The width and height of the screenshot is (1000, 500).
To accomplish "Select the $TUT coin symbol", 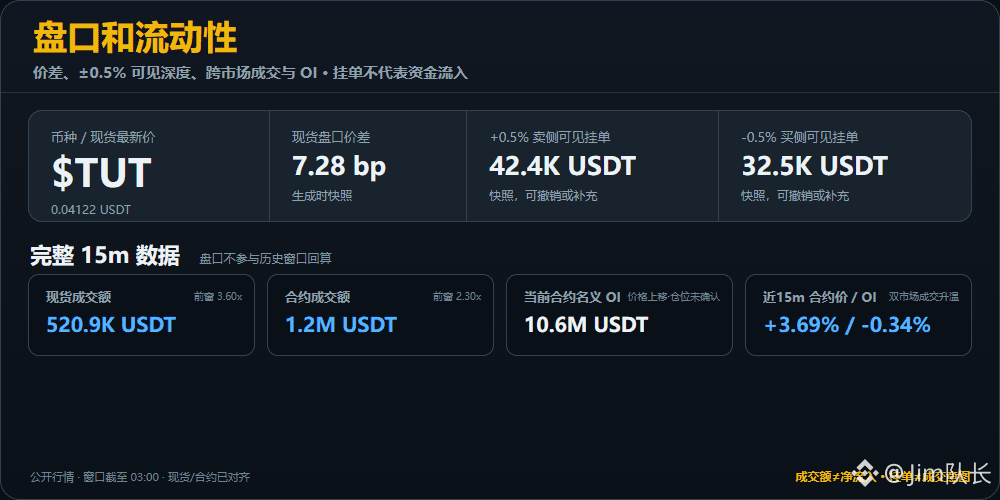I will click(101, 172).
